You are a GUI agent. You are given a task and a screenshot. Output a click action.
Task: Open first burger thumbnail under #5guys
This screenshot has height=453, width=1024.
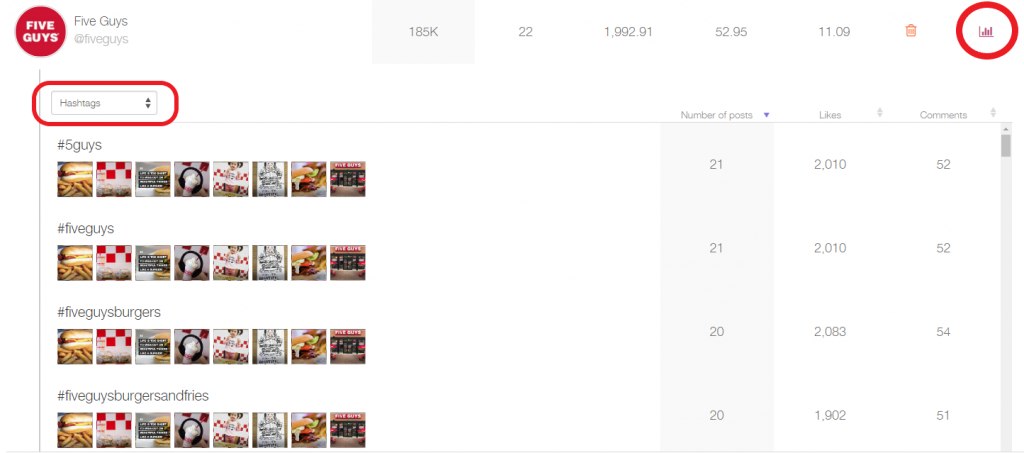(75, 179)
